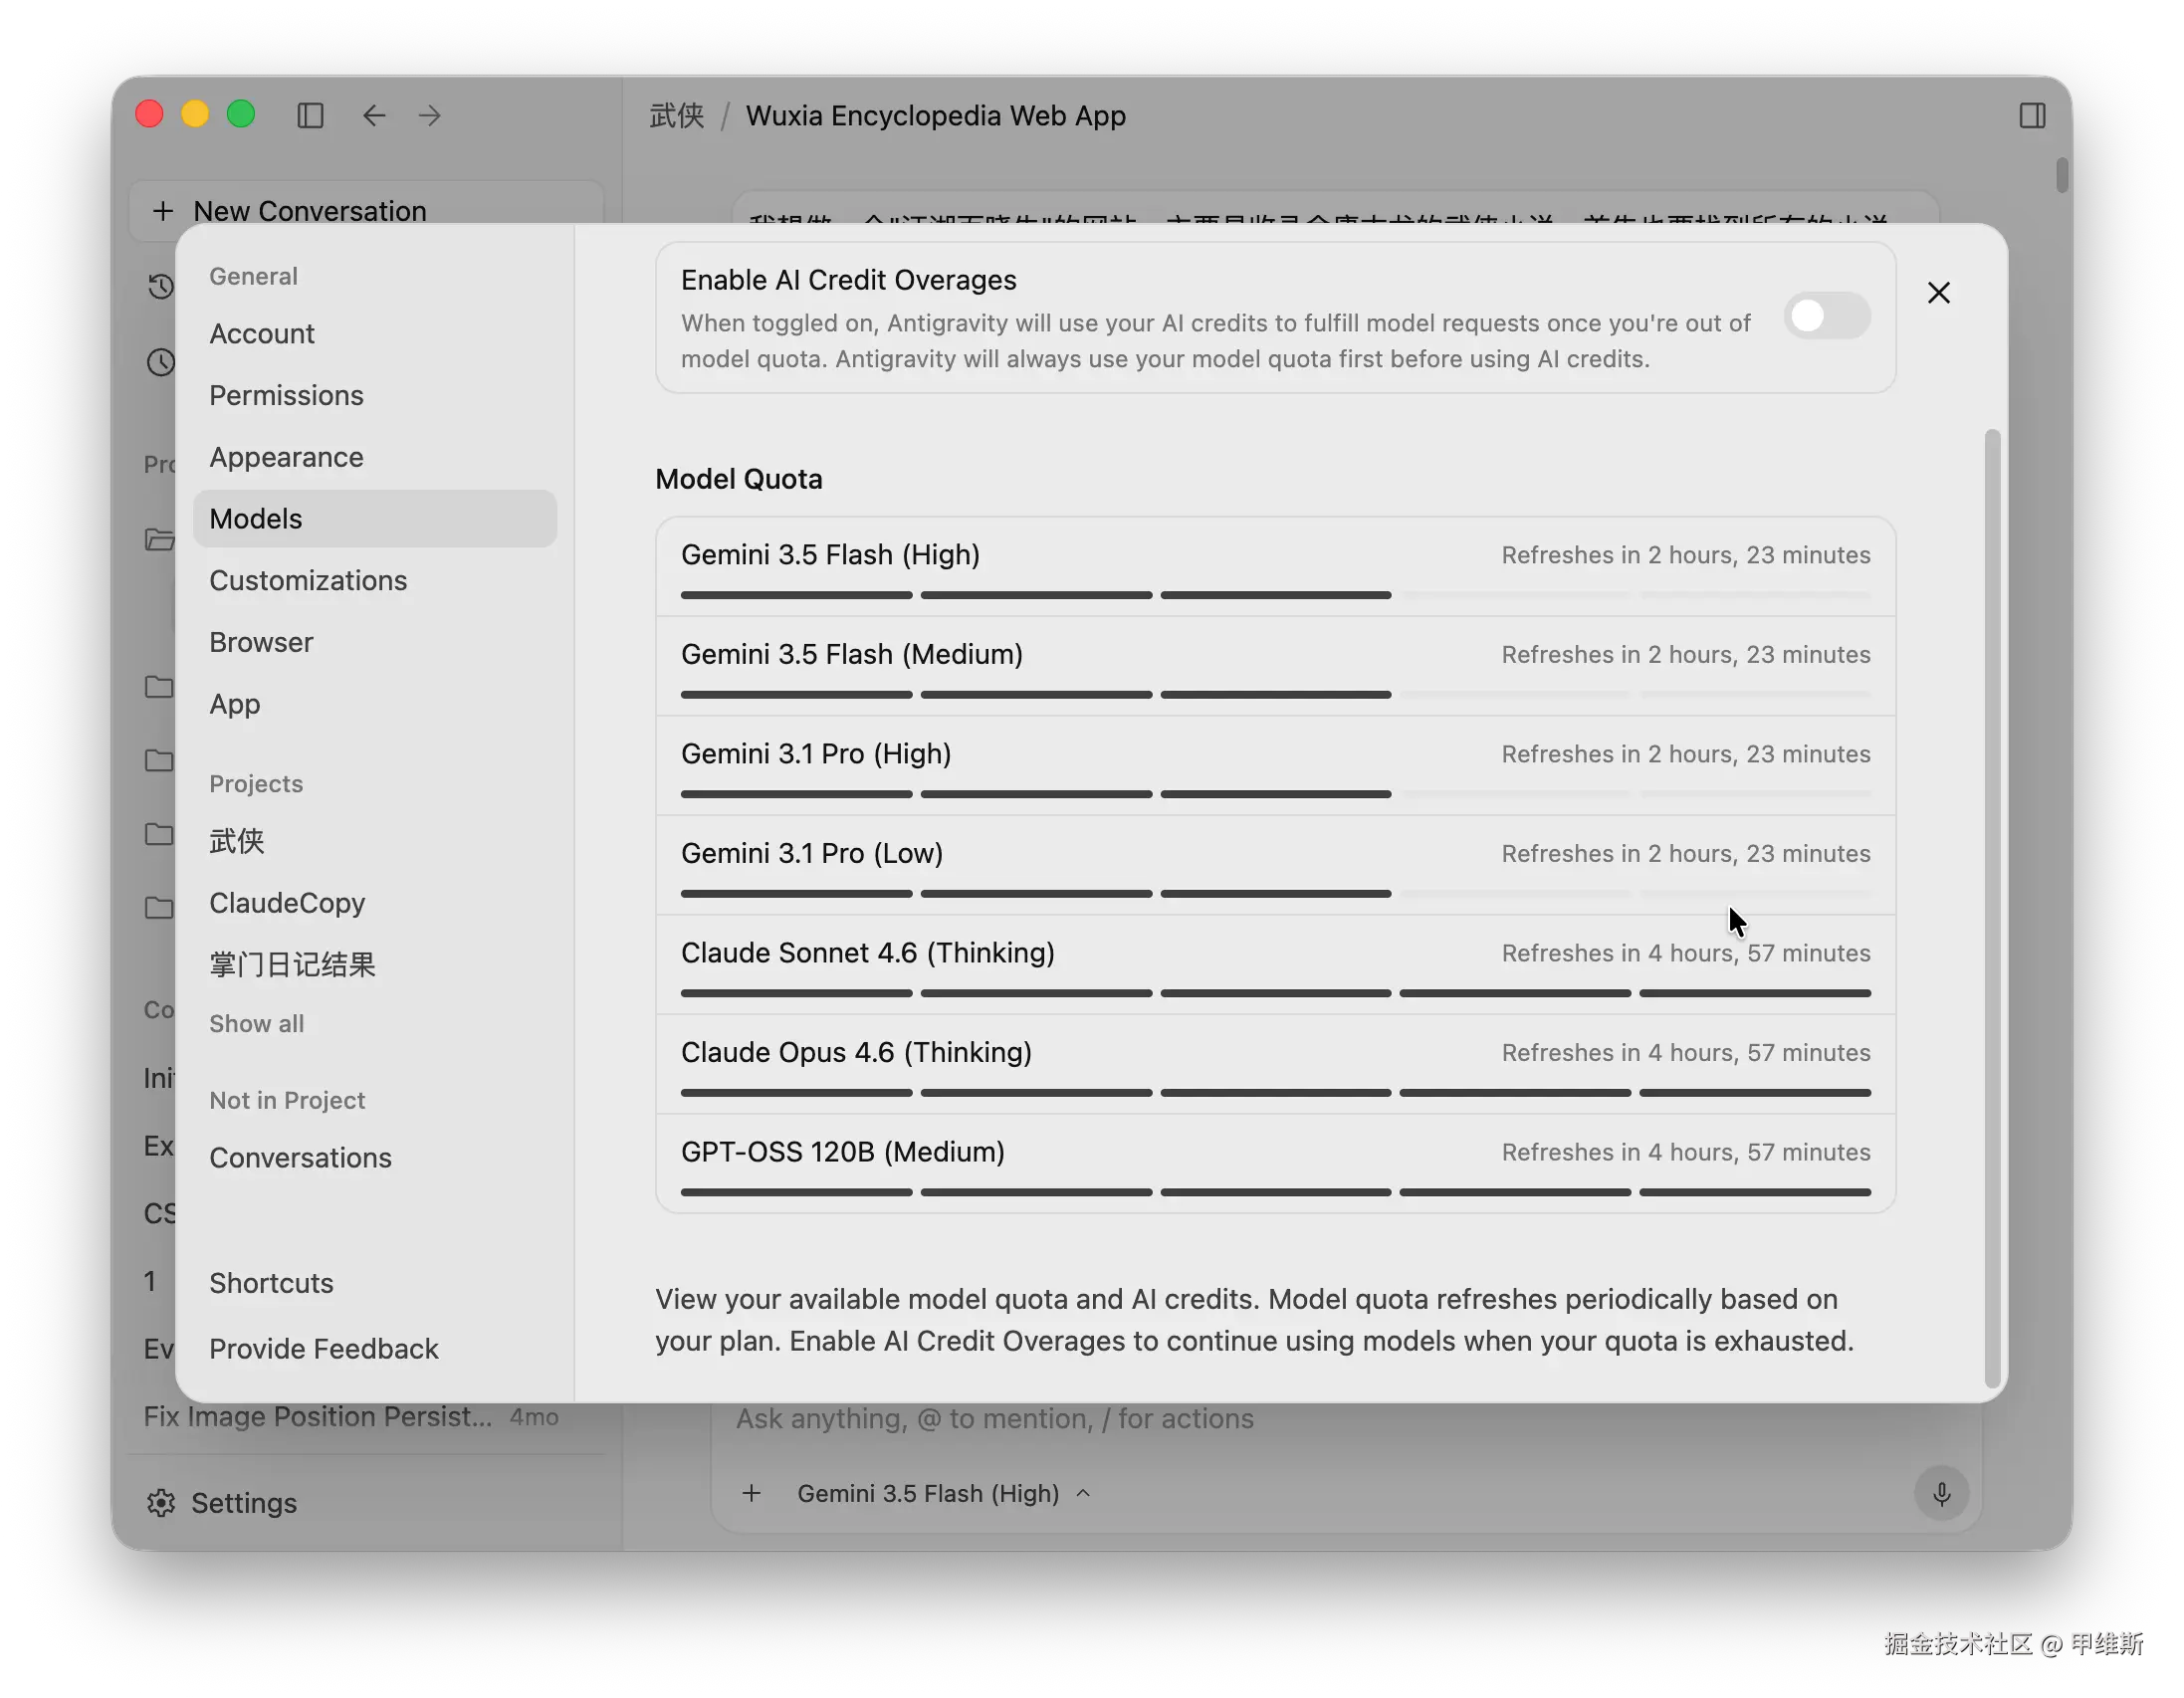Select the Models settings section
The height and width of the screenshot is (1698, 2184).
374,519
